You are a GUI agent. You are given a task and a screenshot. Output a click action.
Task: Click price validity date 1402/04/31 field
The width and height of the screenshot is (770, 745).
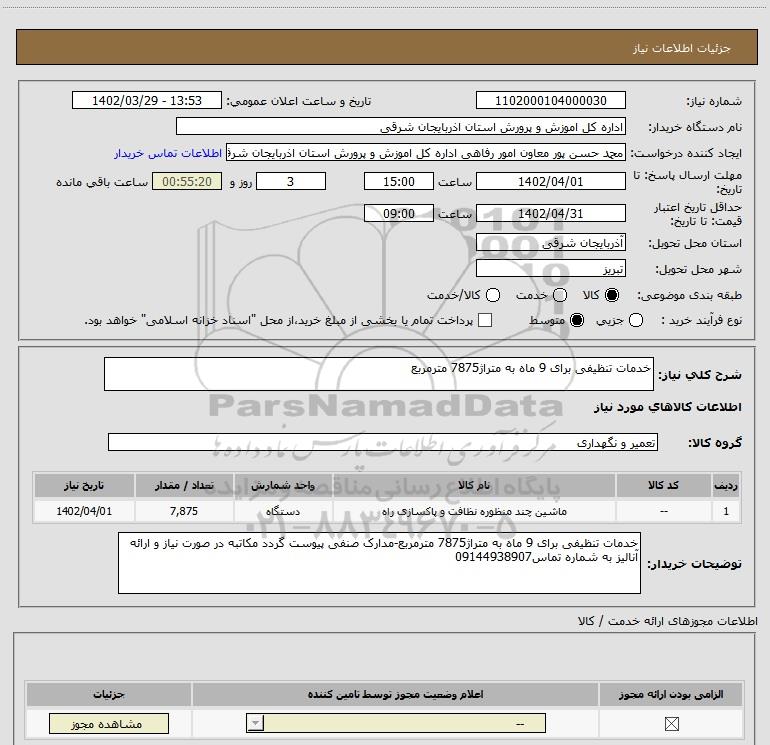coord(550,214)
